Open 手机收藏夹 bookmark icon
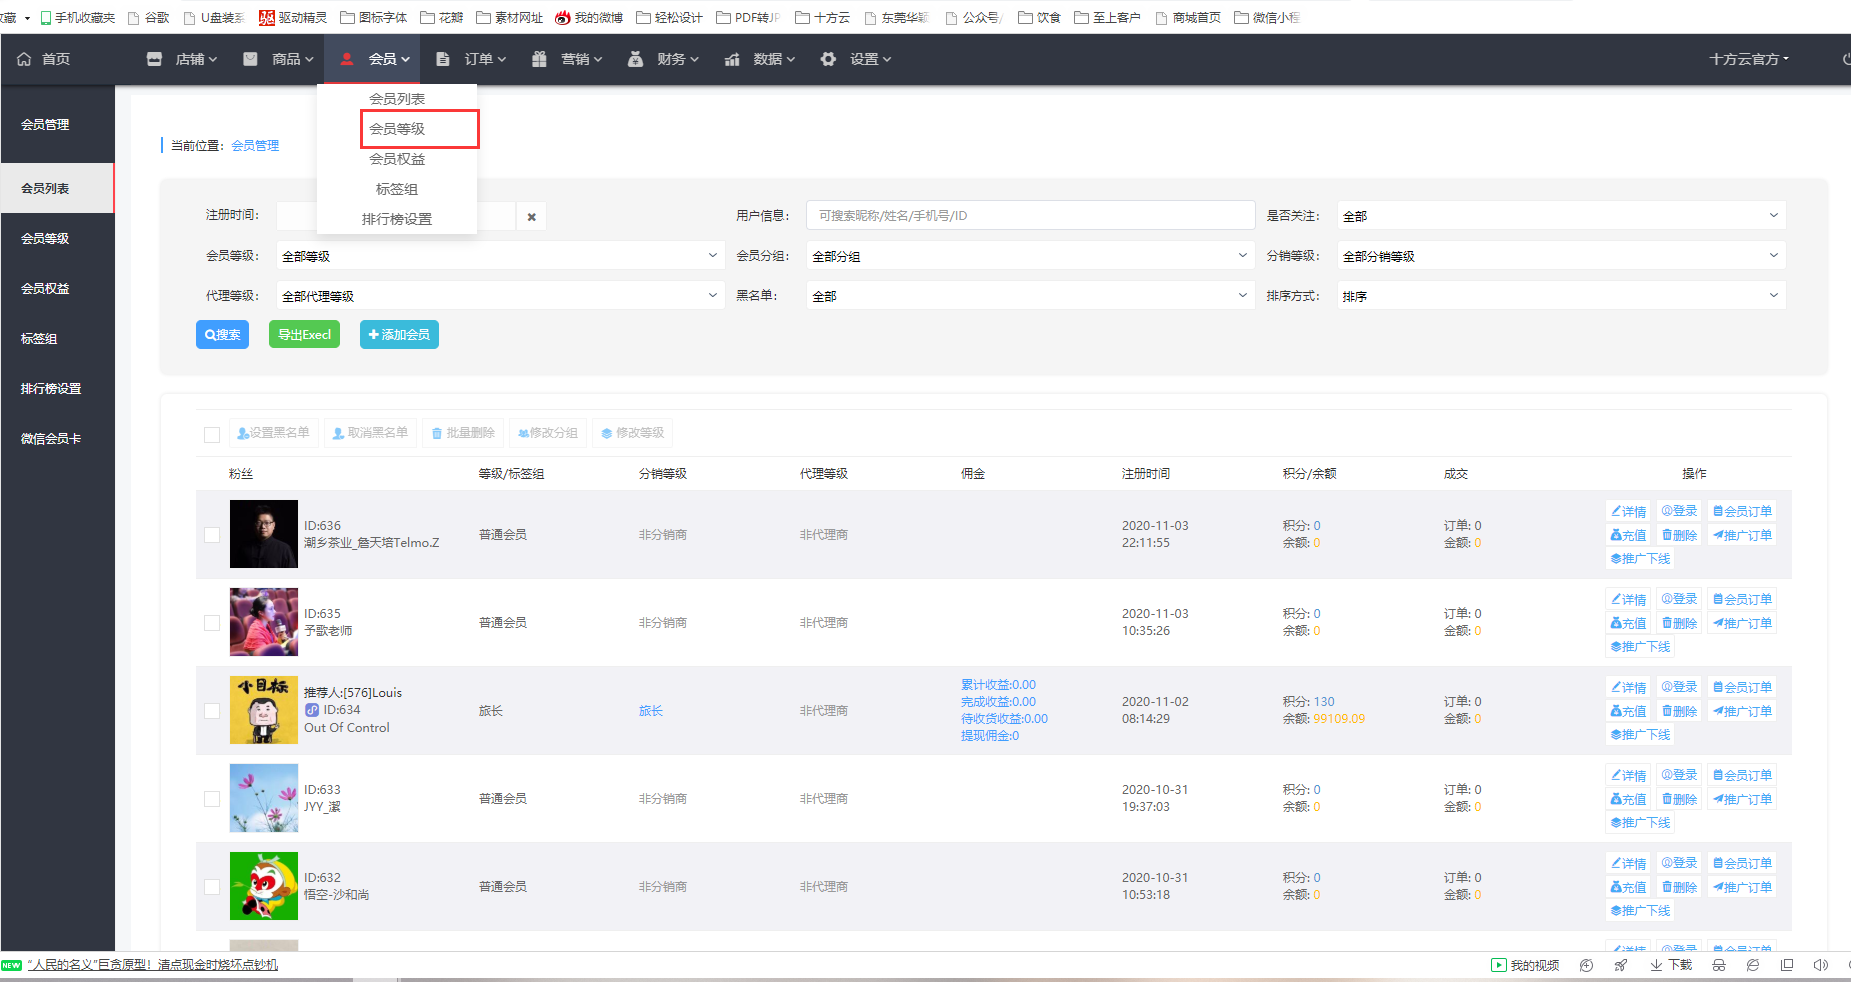The image size is (1851, 982). click(x=45, y=17)
